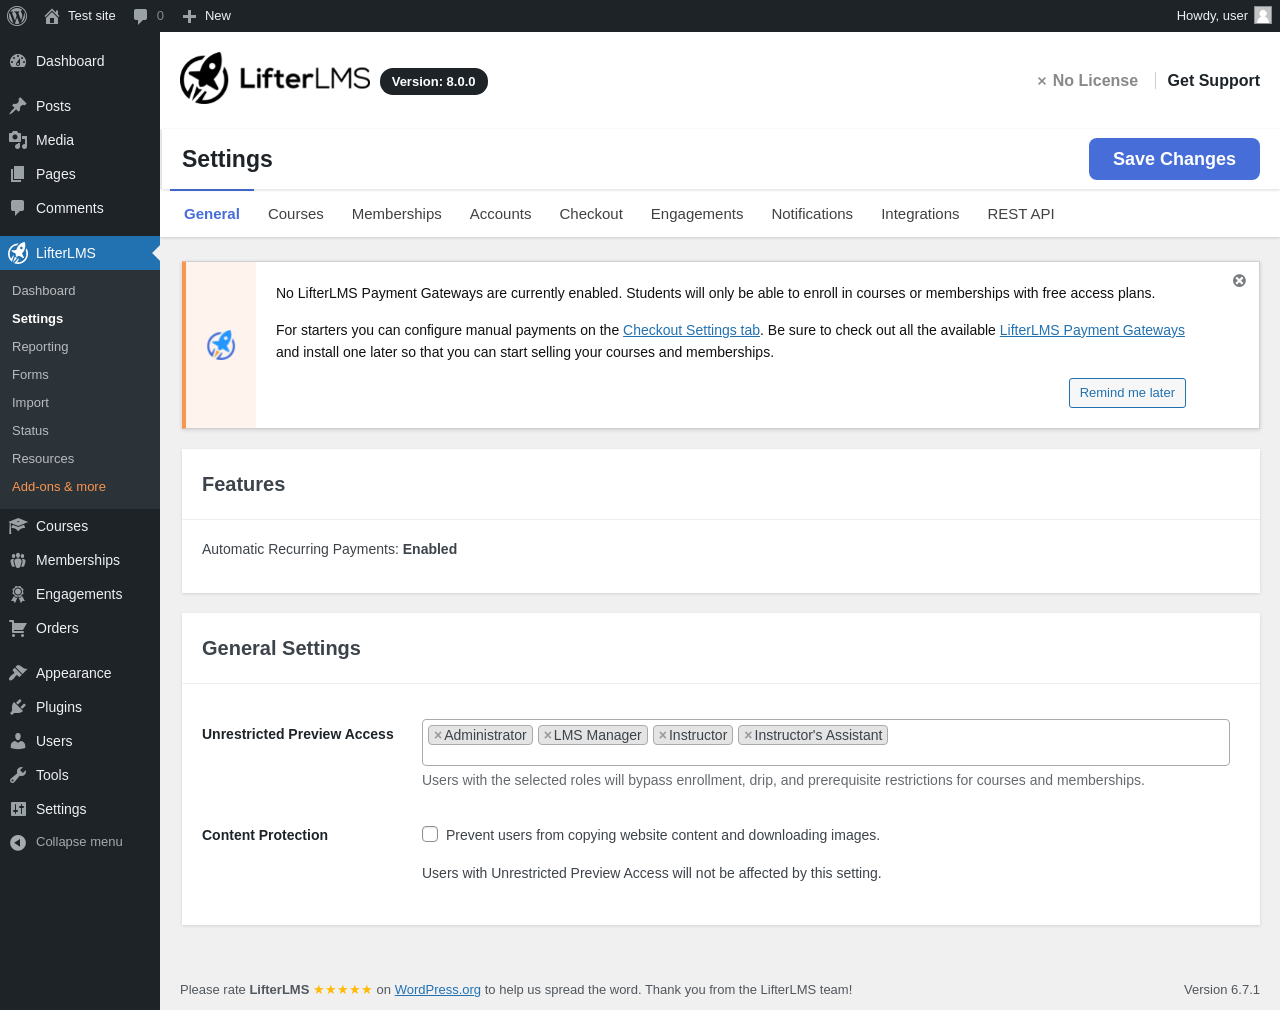Click the Posts pushpin icon
The width and height of the screenshot is (1280, 1010).
pos(18,106)
